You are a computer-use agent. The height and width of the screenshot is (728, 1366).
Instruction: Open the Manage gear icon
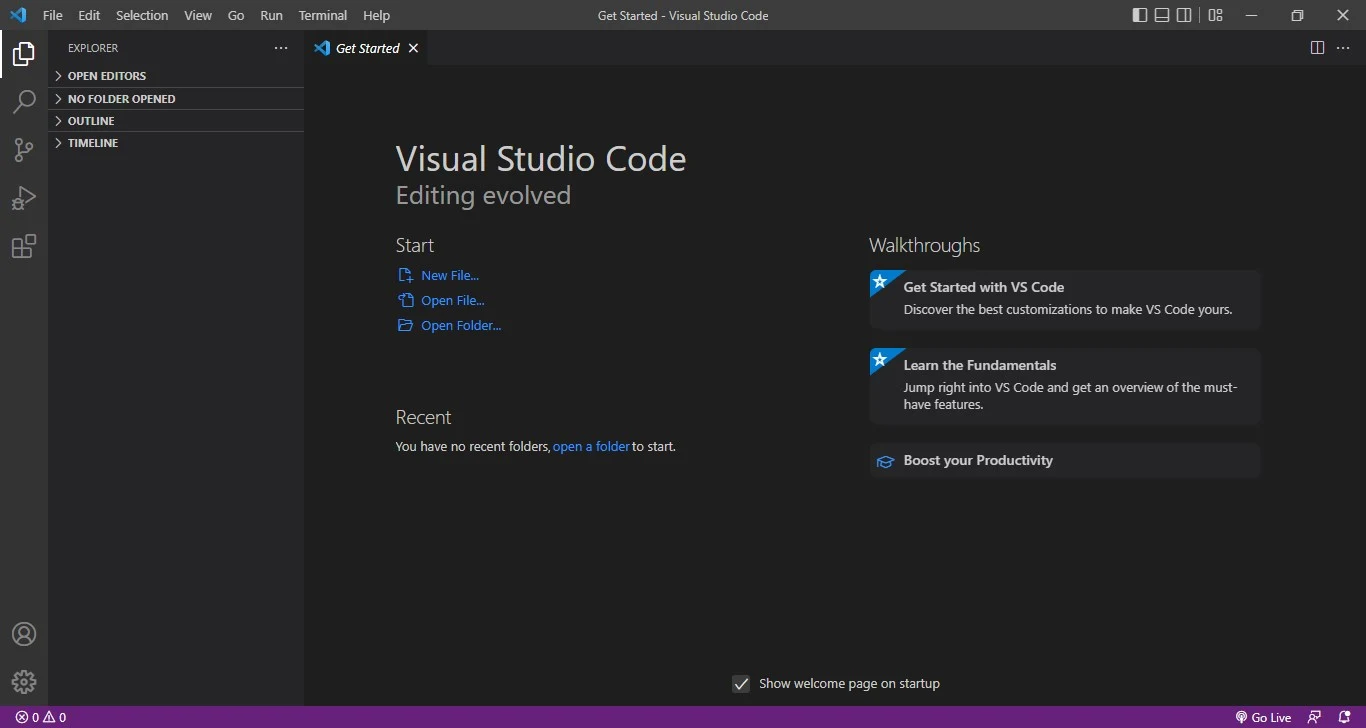(x=24, y=682)
